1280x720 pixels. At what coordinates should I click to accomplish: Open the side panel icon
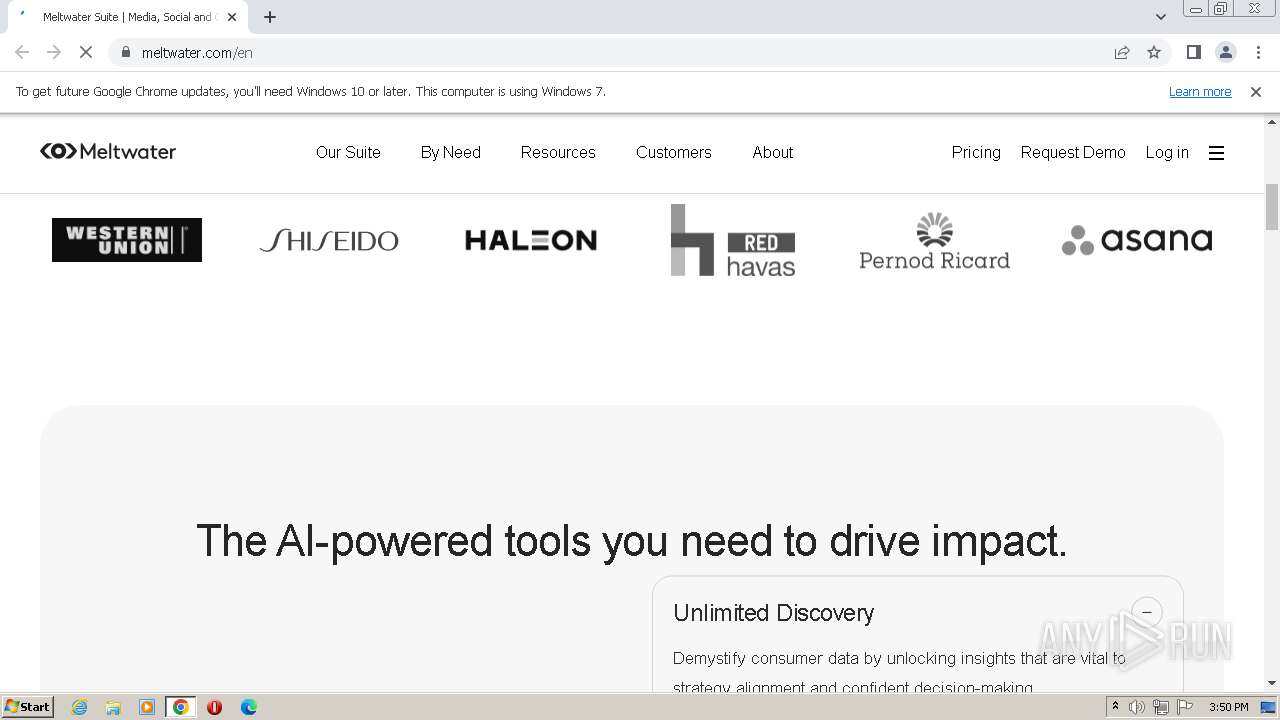pos(1193,52)
